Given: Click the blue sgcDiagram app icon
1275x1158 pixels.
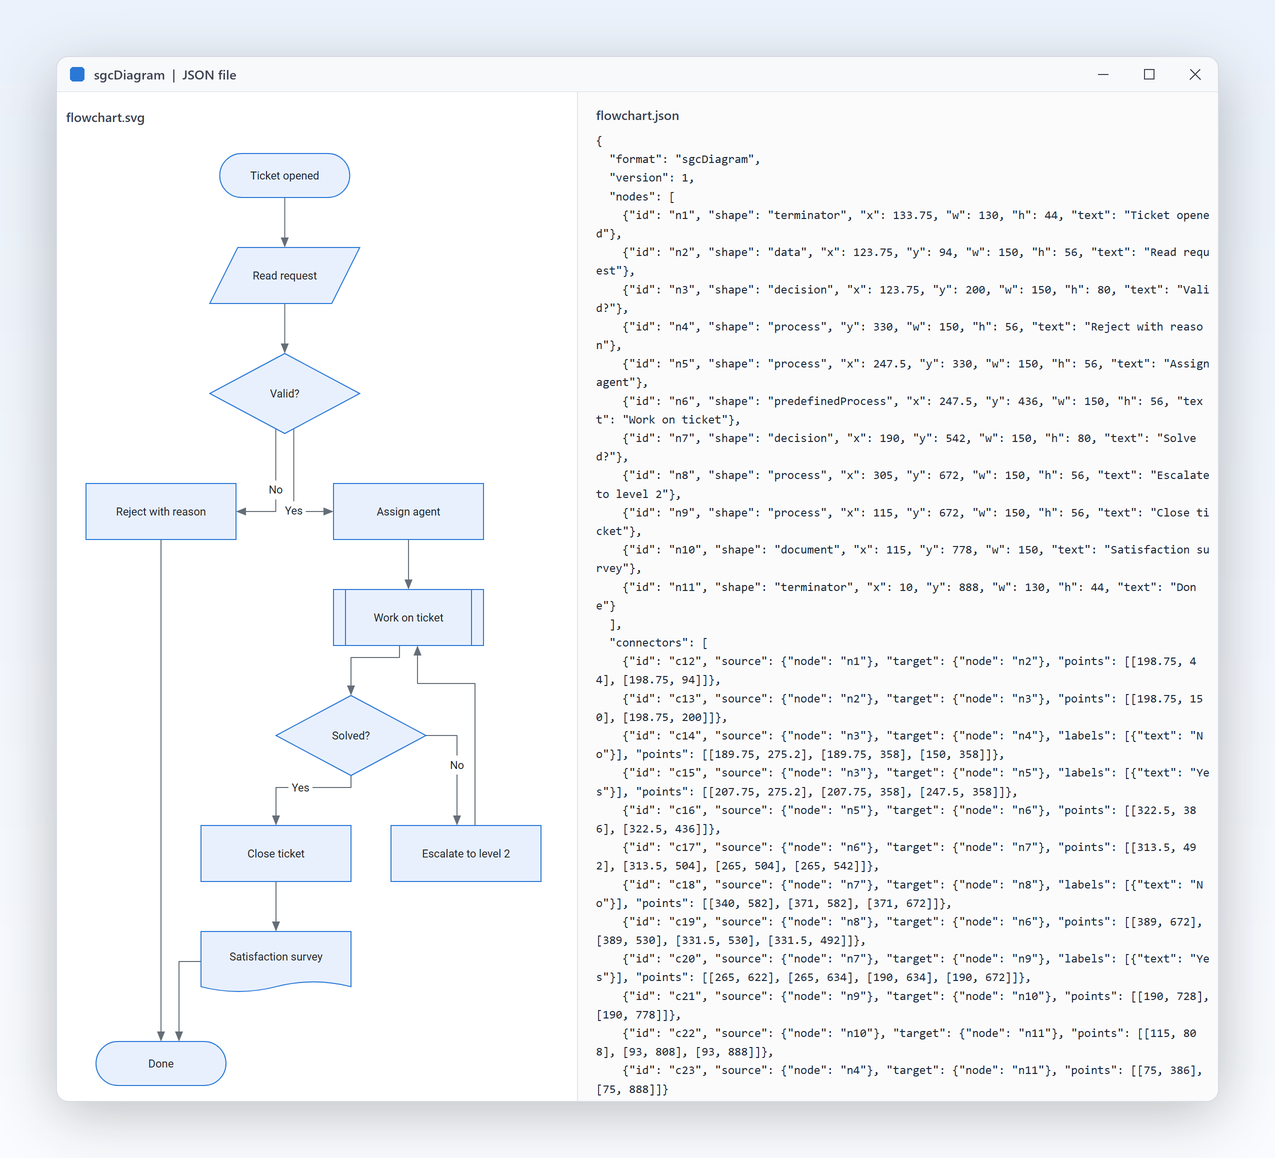Looking at the screenshot, I should (x=77, y=75).
